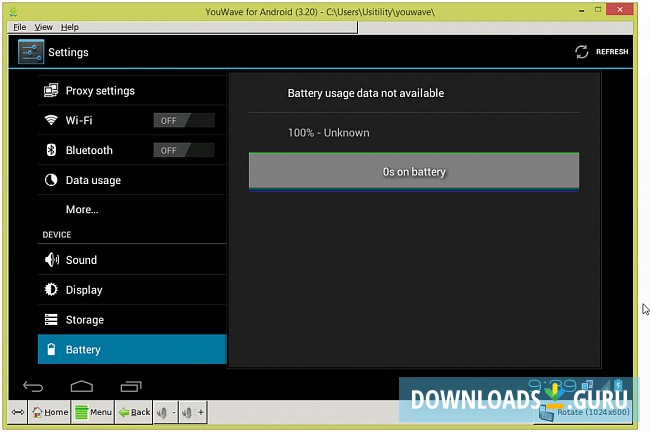Click the Back toolbar button
The width and height of the screenshot is (650, 432).
(x=134, y=412)
